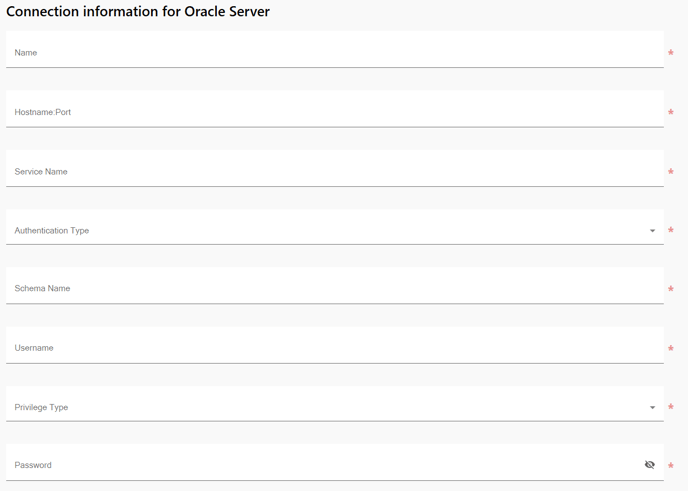Click the required asterisk beside Hostname:Port
Screen dimensions: 688x491
[671, 112]
